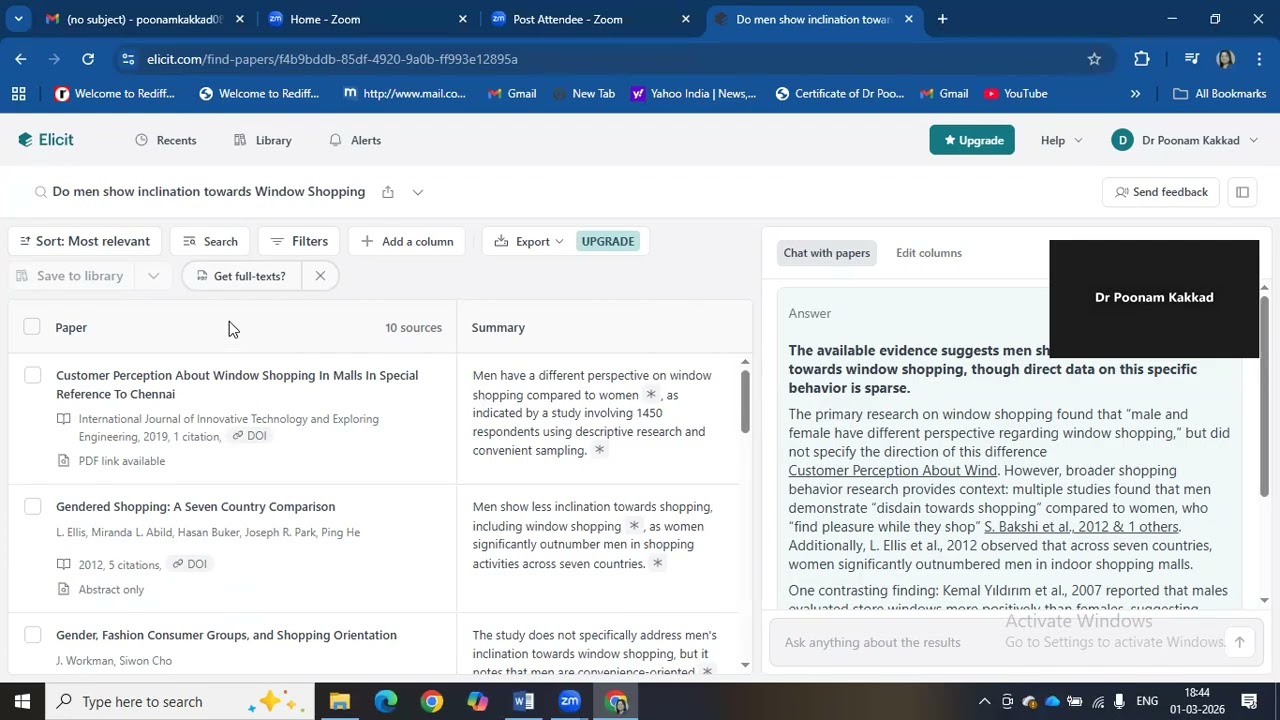Screen dimensions: 1280x720
Task: Click the papers table vertical scrollbar
Action: tap(745, 402)
